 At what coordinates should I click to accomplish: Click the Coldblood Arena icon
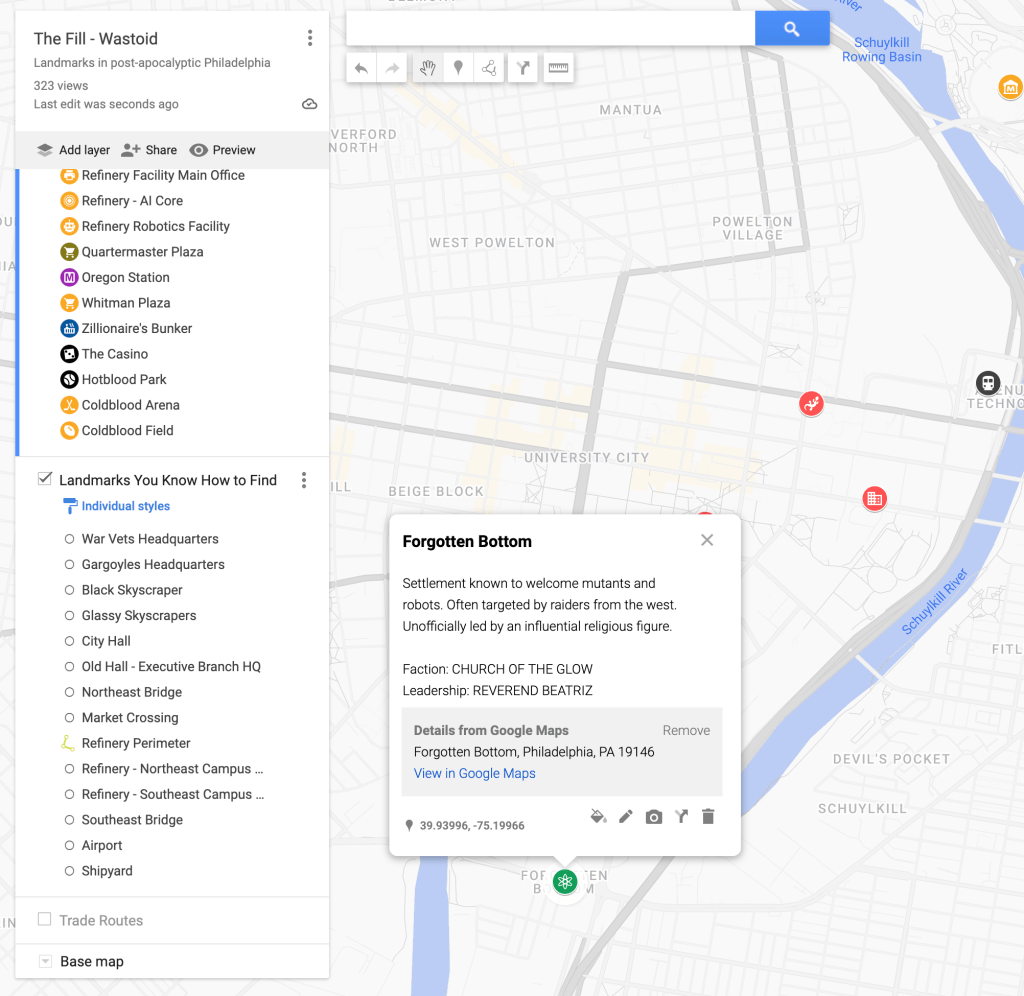[69, 405]
